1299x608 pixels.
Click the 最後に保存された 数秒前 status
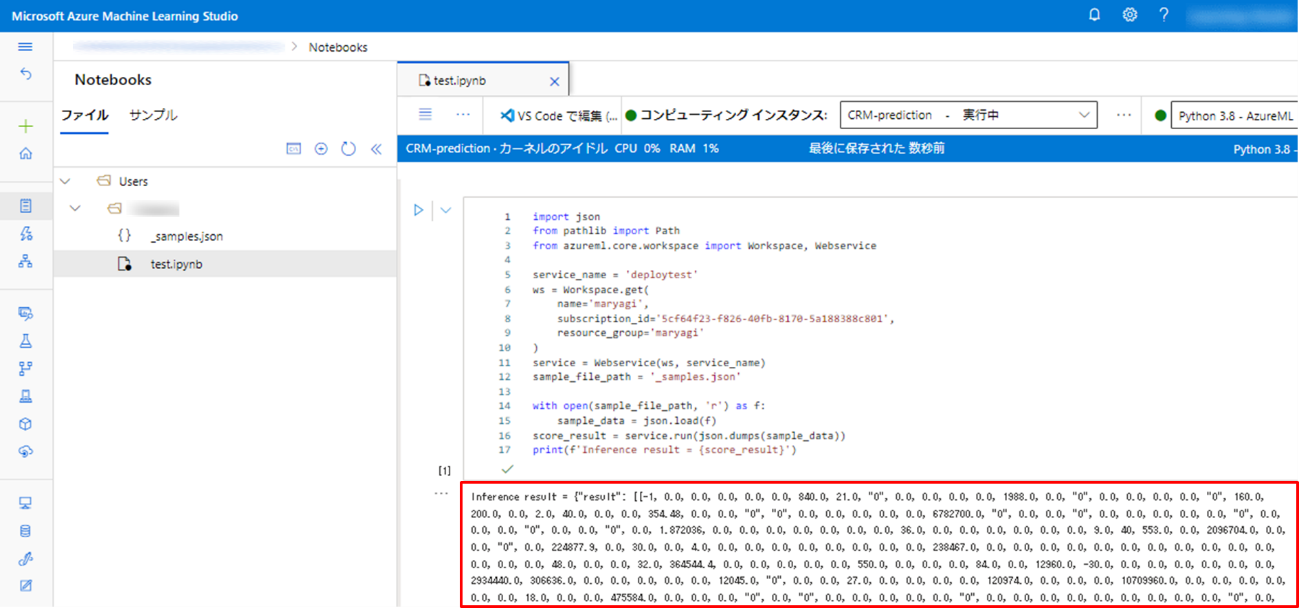(x=877, y=148)
